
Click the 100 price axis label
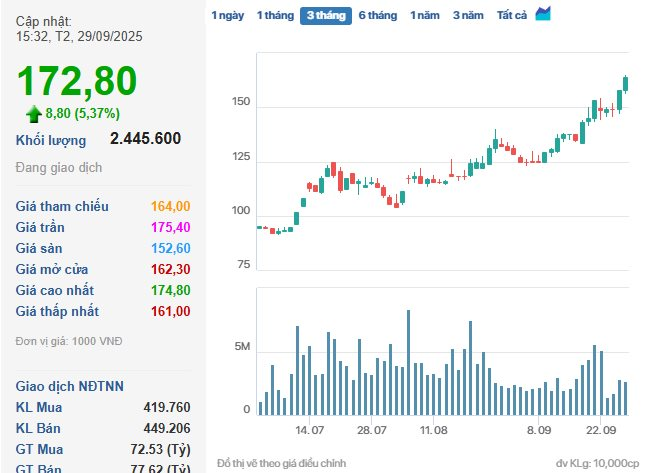(241, 210)
